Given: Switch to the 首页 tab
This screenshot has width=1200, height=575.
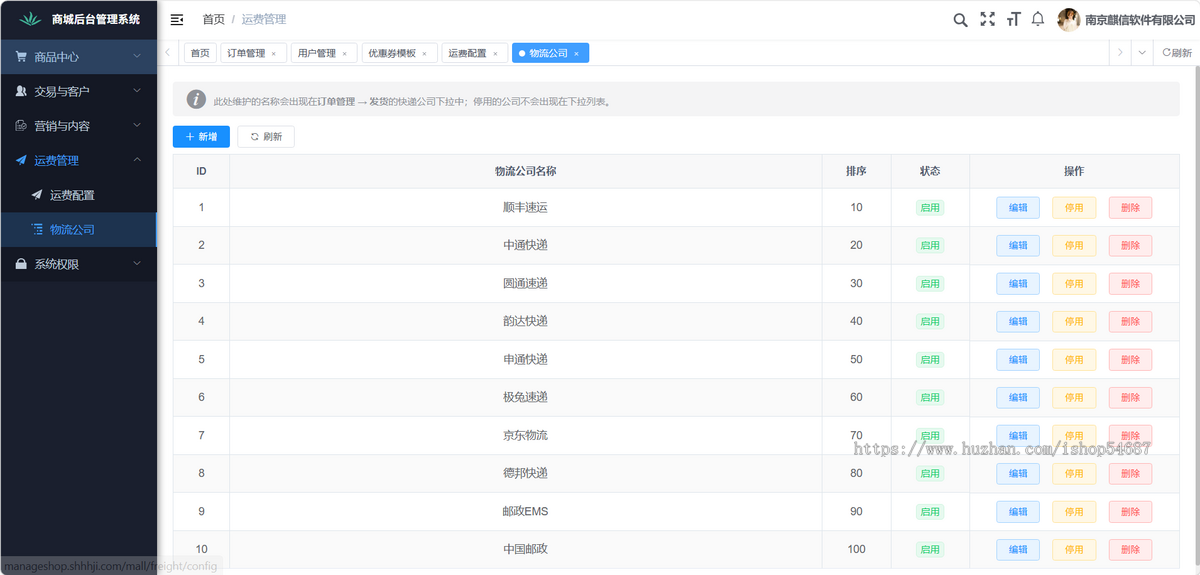Looking at the screenshot, I should [x=200, y=53].
